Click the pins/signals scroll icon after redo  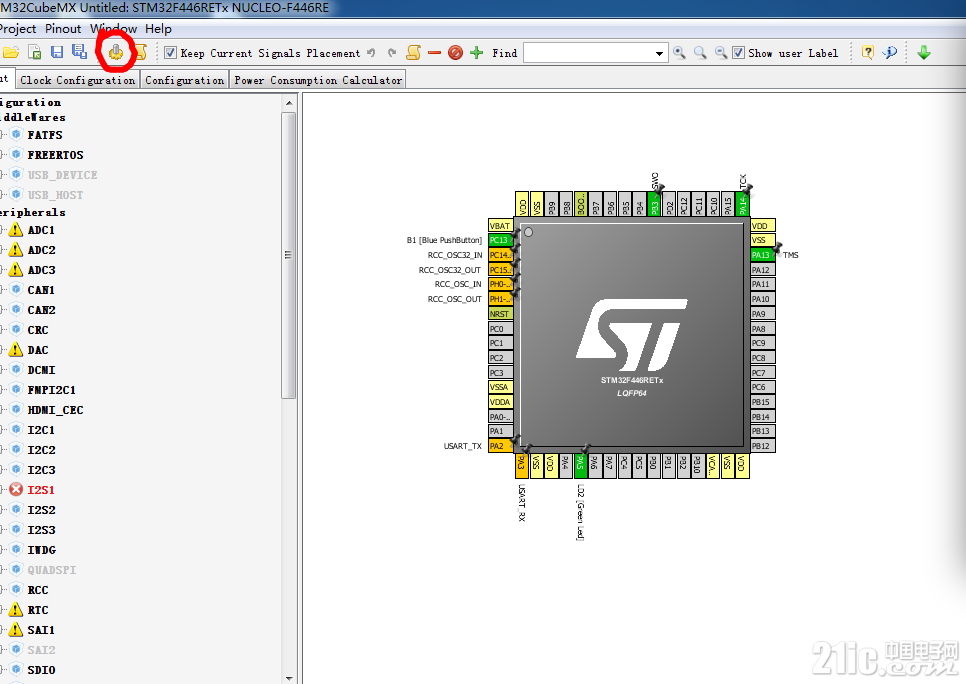coord(413,53)
